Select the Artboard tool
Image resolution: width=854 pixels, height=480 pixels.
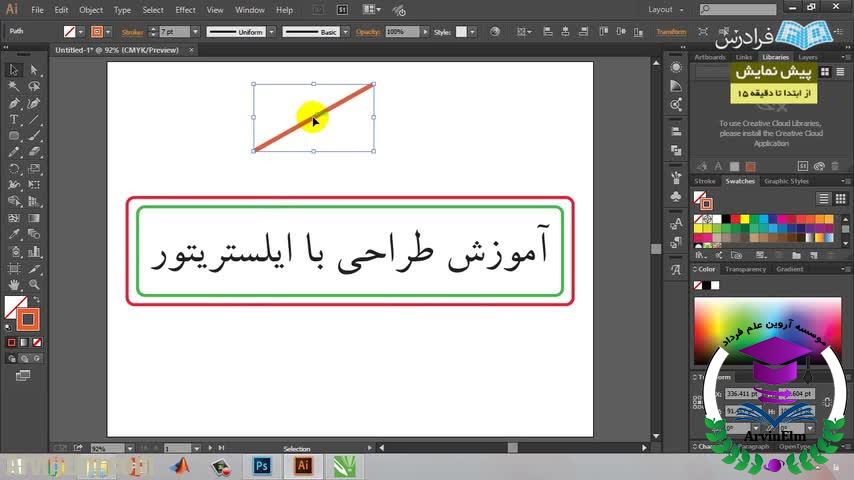(x=14, y=268)
